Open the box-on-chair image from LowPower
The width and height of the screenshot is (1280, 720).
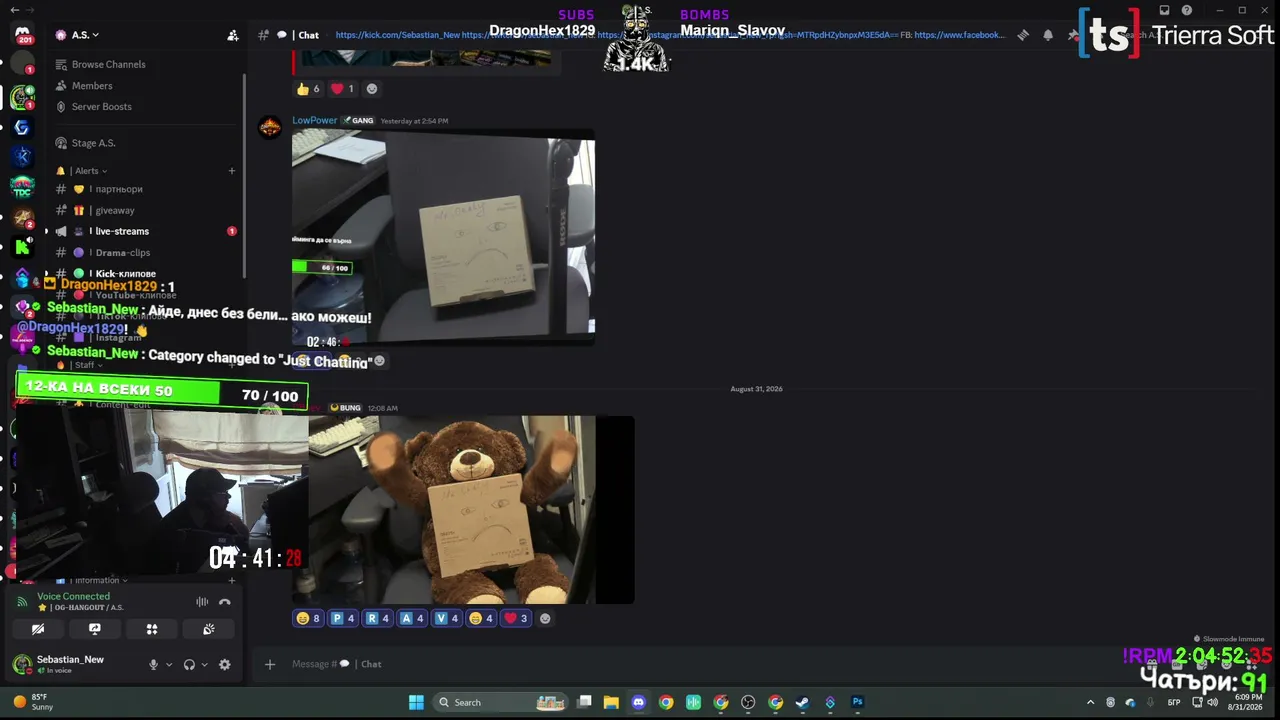[443, 236]
